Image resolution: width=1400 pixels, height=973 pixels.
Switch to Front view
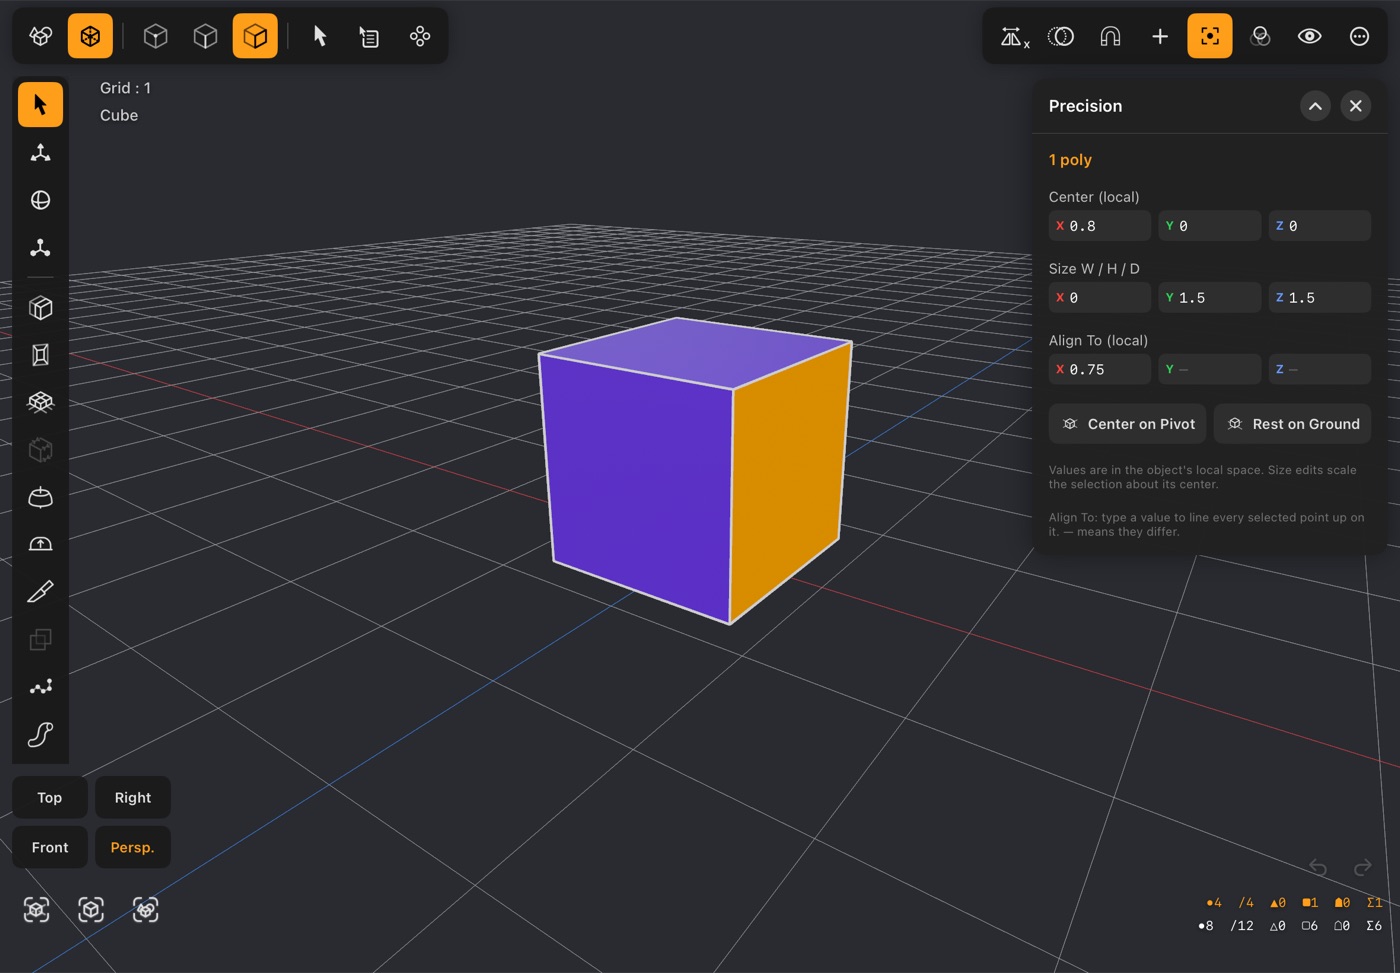[50, 847]
